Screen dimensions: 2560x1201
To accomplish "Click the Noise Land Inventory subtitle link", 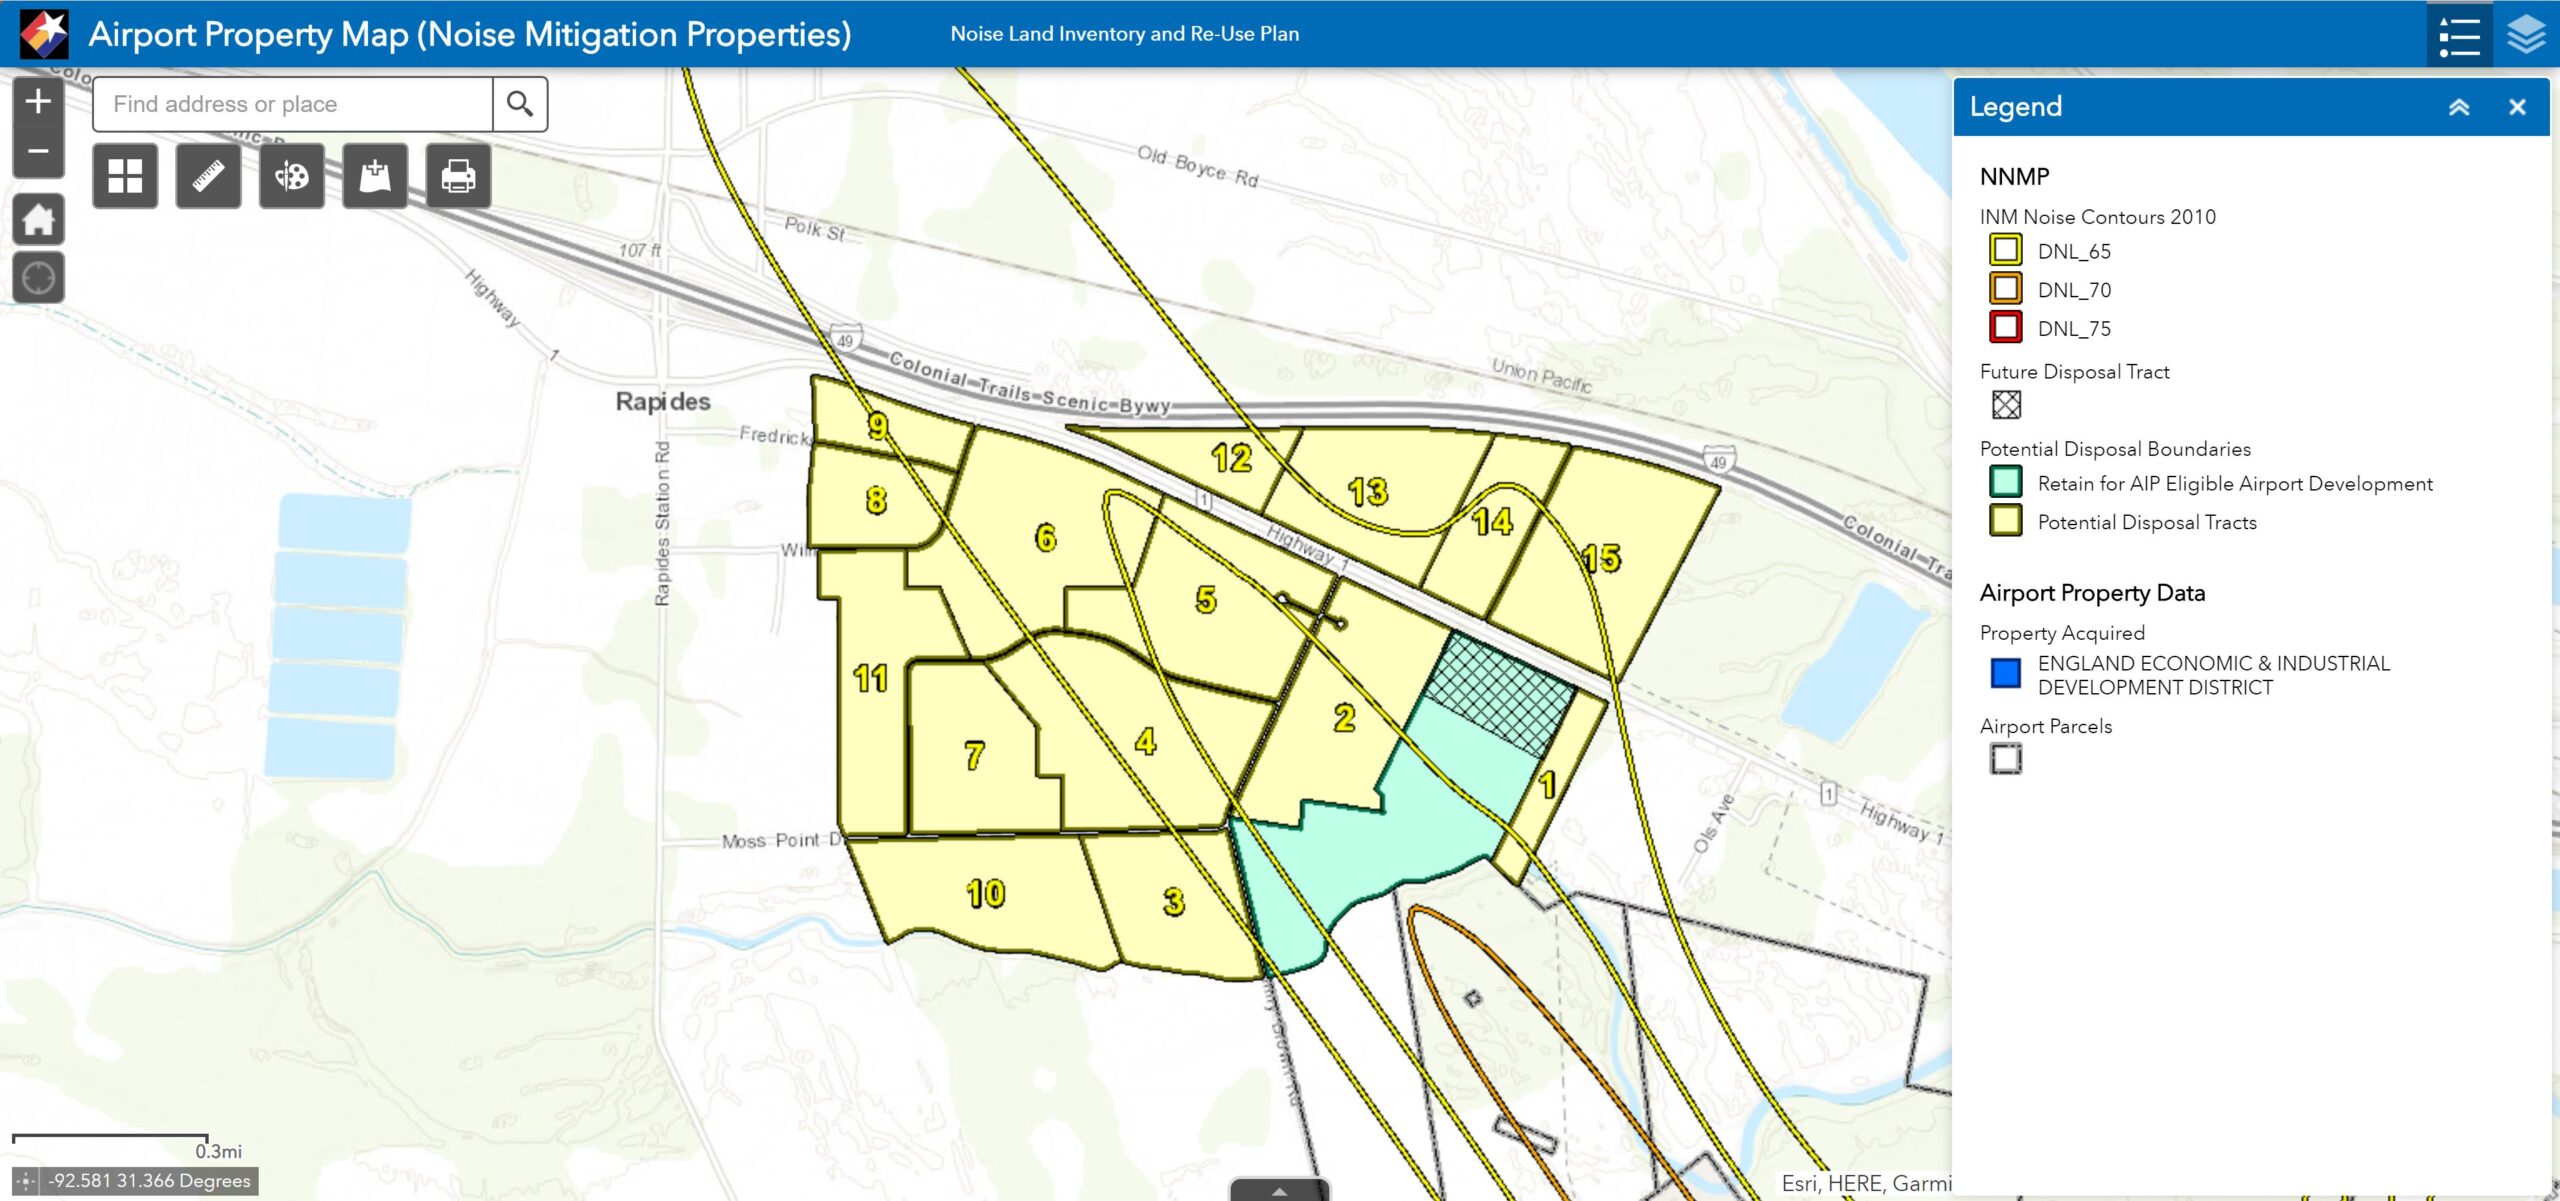I will 1124,34.
